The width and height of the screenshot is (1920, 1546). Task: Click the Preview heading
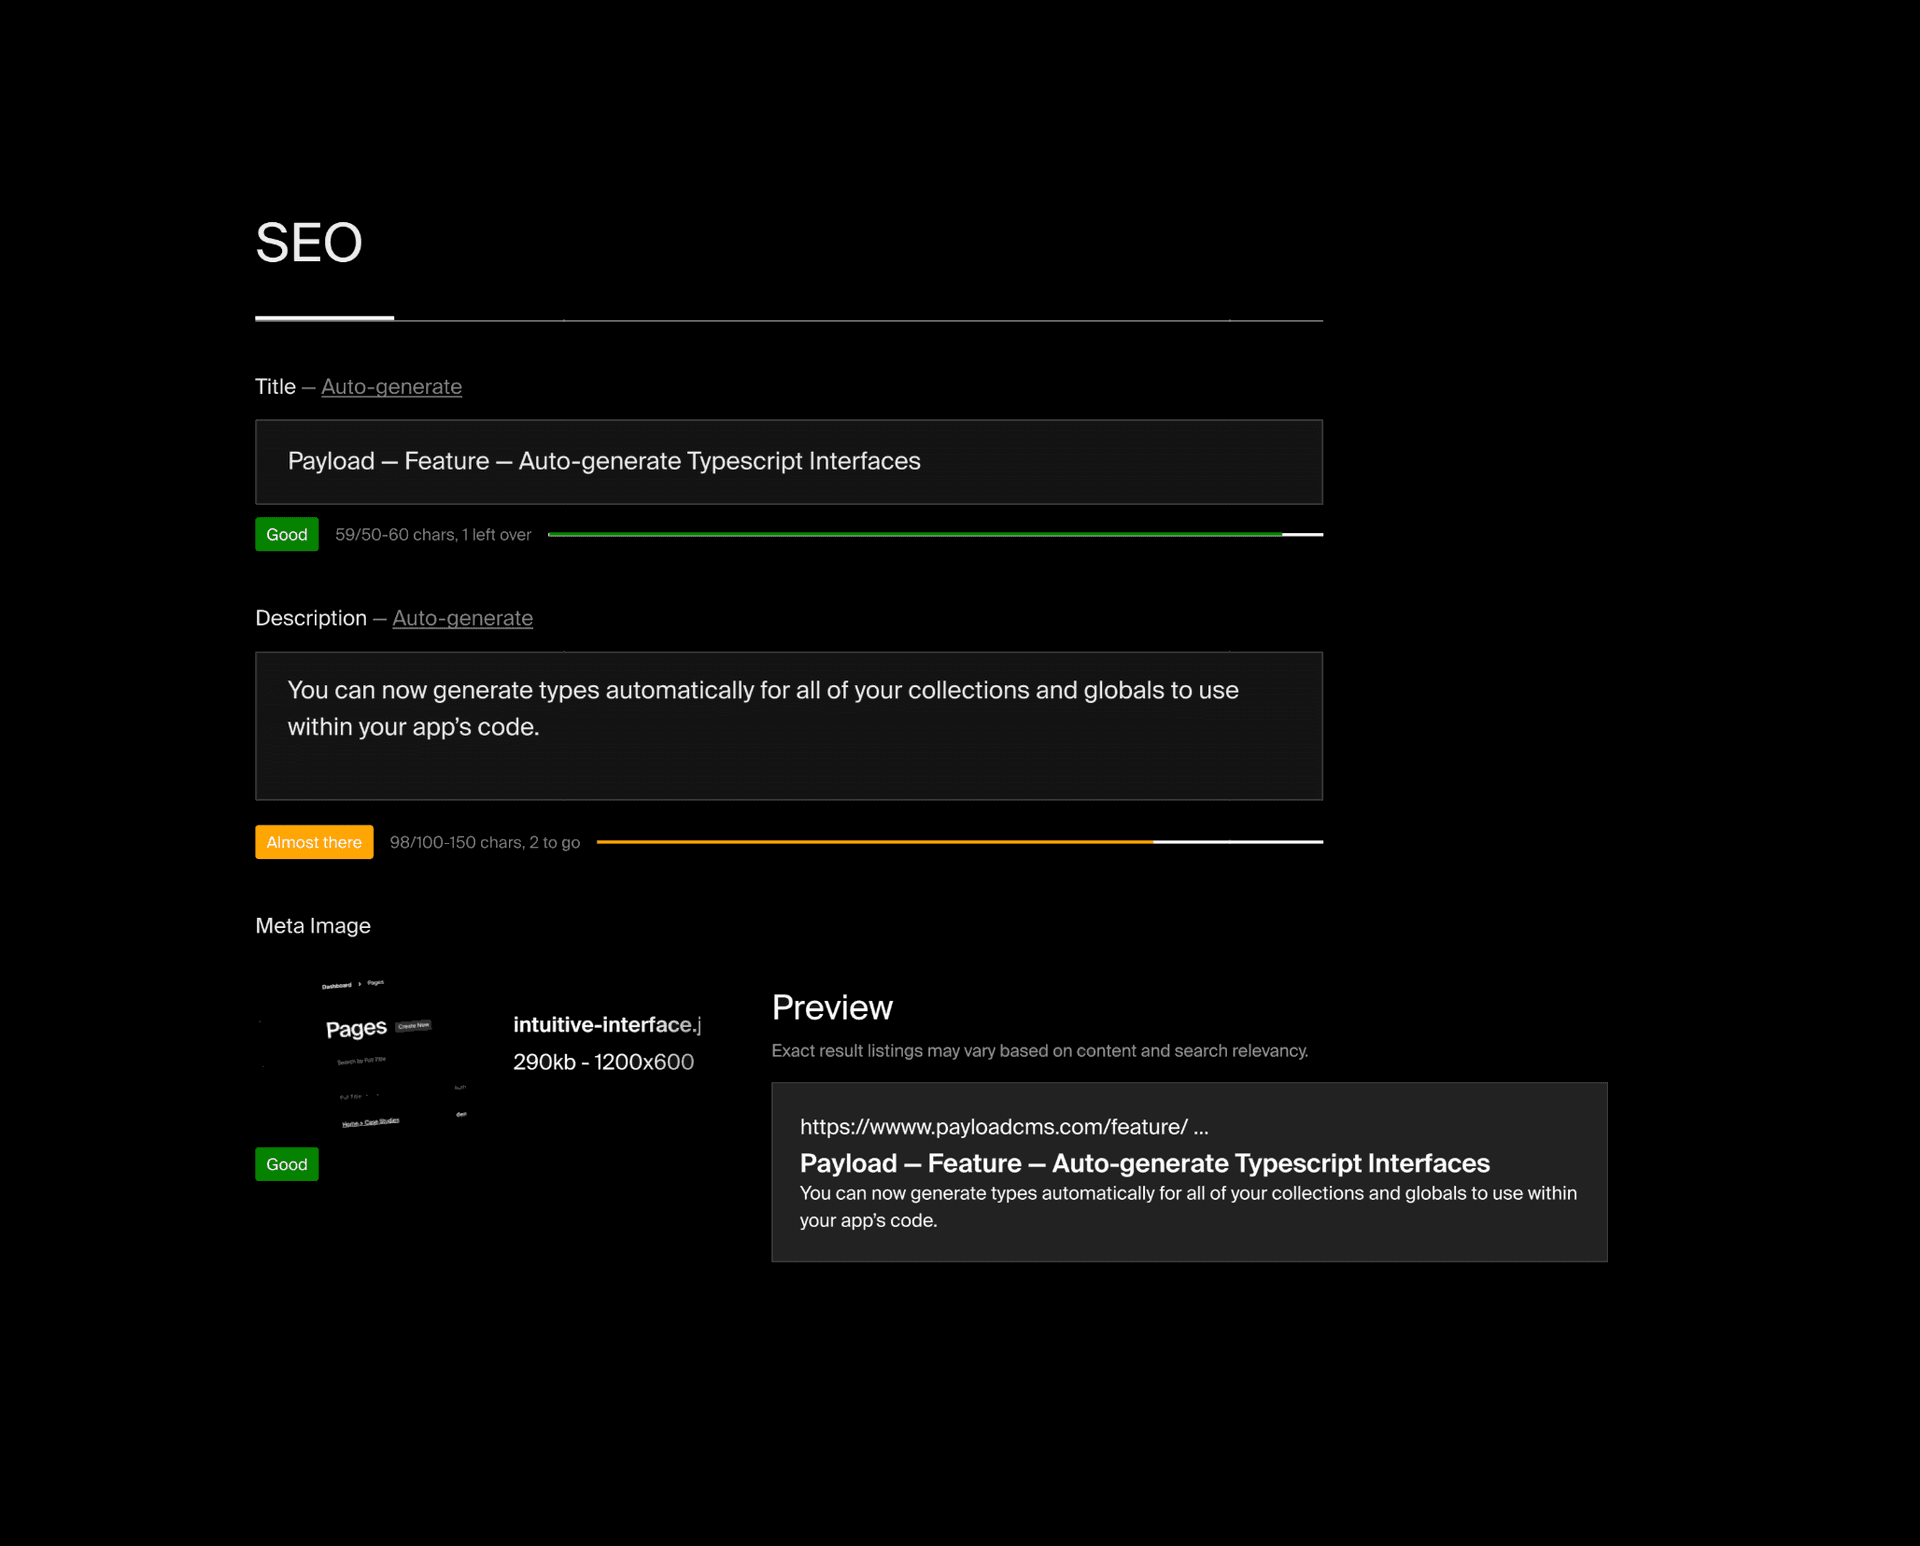tap(832, 1008)
